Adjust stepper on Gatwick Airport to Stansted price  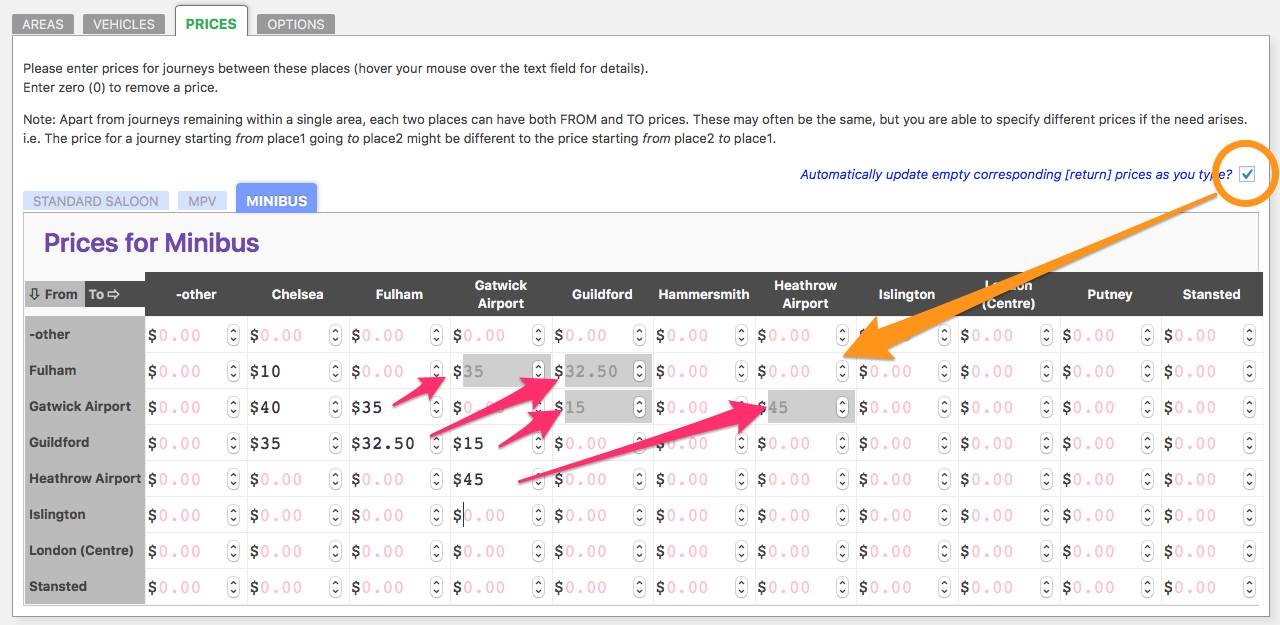(1248, 407)
